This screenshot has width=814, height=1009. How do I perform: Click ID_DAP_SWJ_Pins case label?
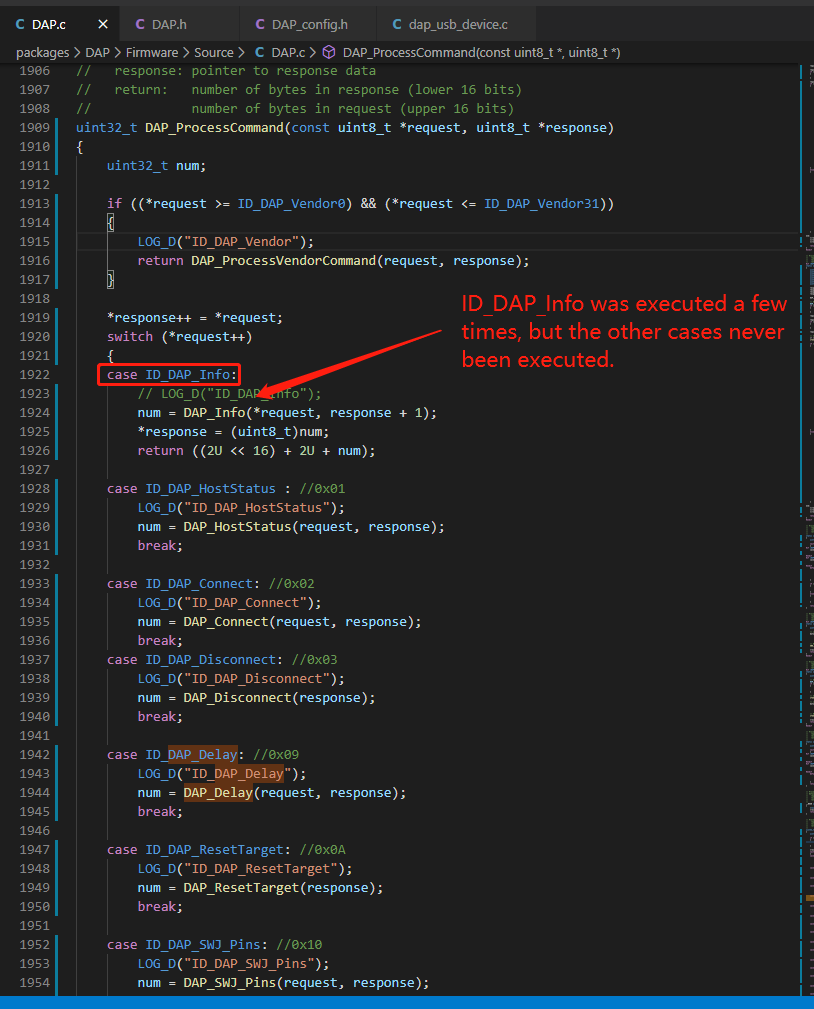pos(203,945)
